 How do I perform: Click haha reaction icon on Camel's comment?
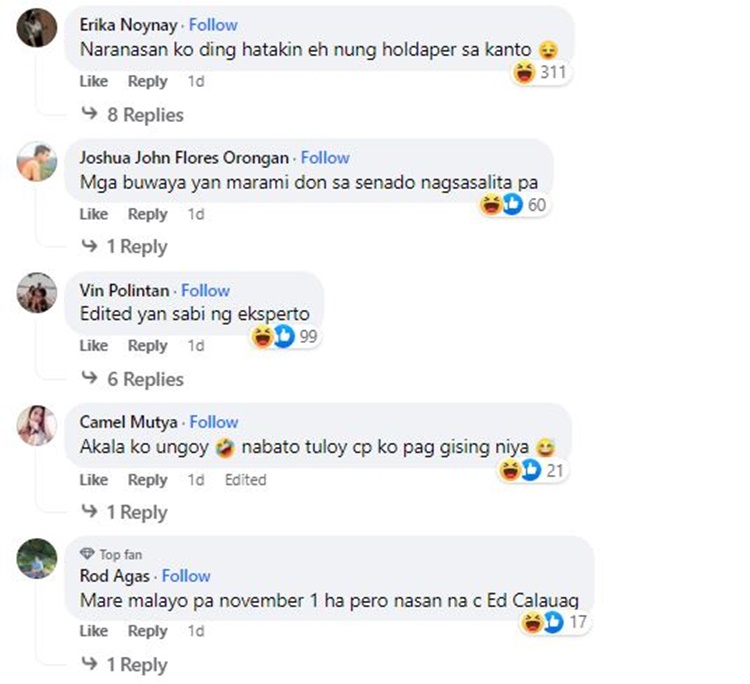509,470
